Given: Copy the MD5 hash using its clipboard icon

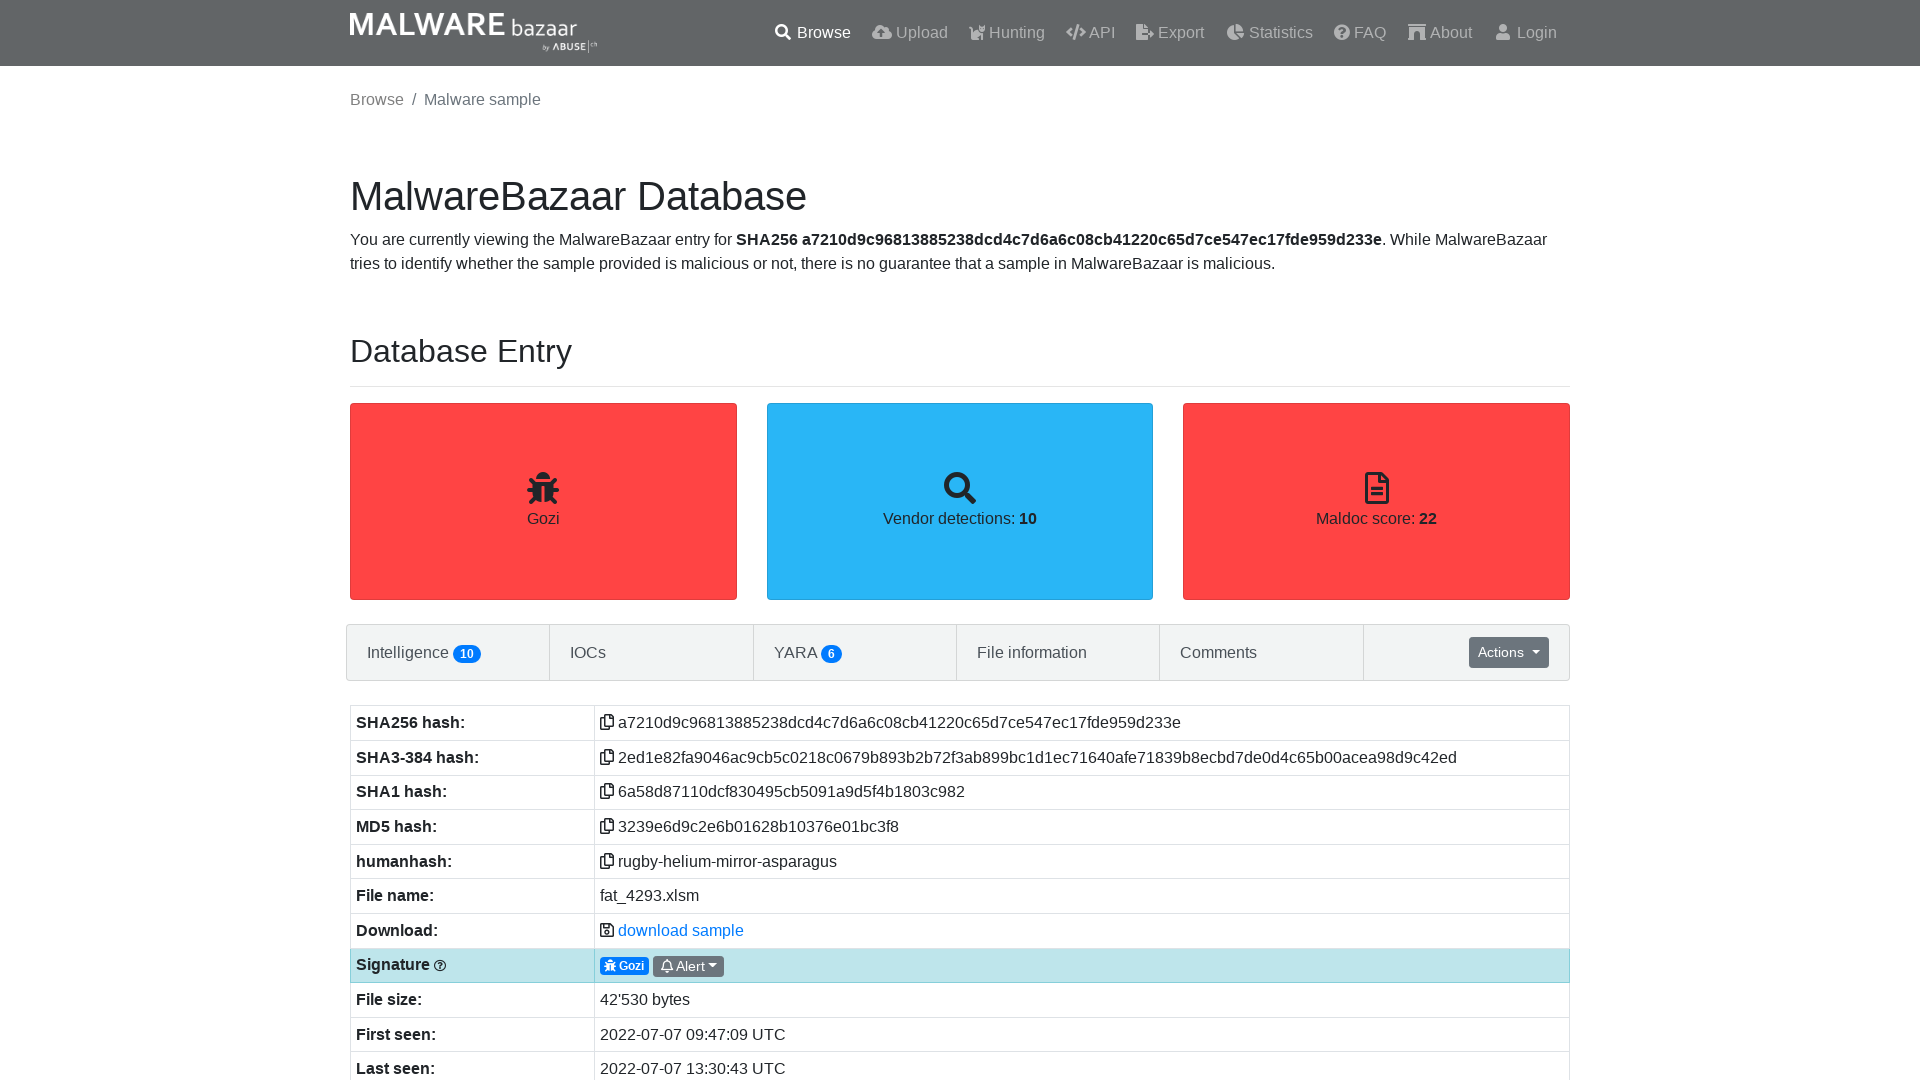Looking at the screenshot, I should point(607,826).
